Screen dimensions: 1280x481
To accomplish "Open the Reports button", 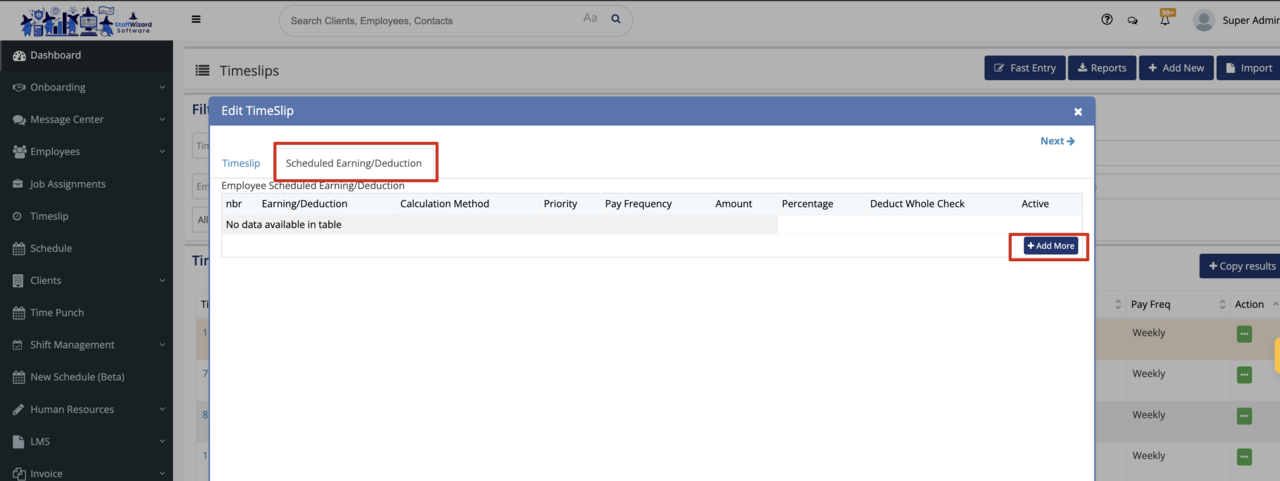I will click(1102, 68).
